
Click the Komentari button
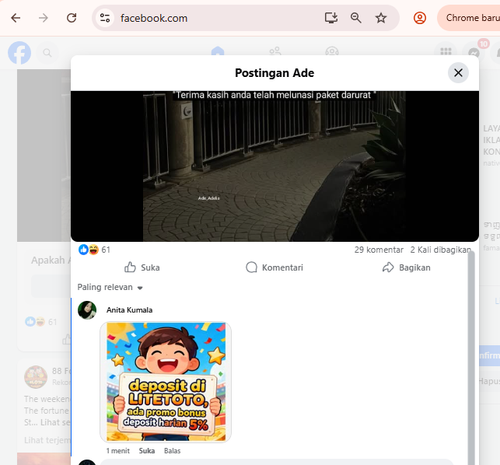tap(275, 267)
